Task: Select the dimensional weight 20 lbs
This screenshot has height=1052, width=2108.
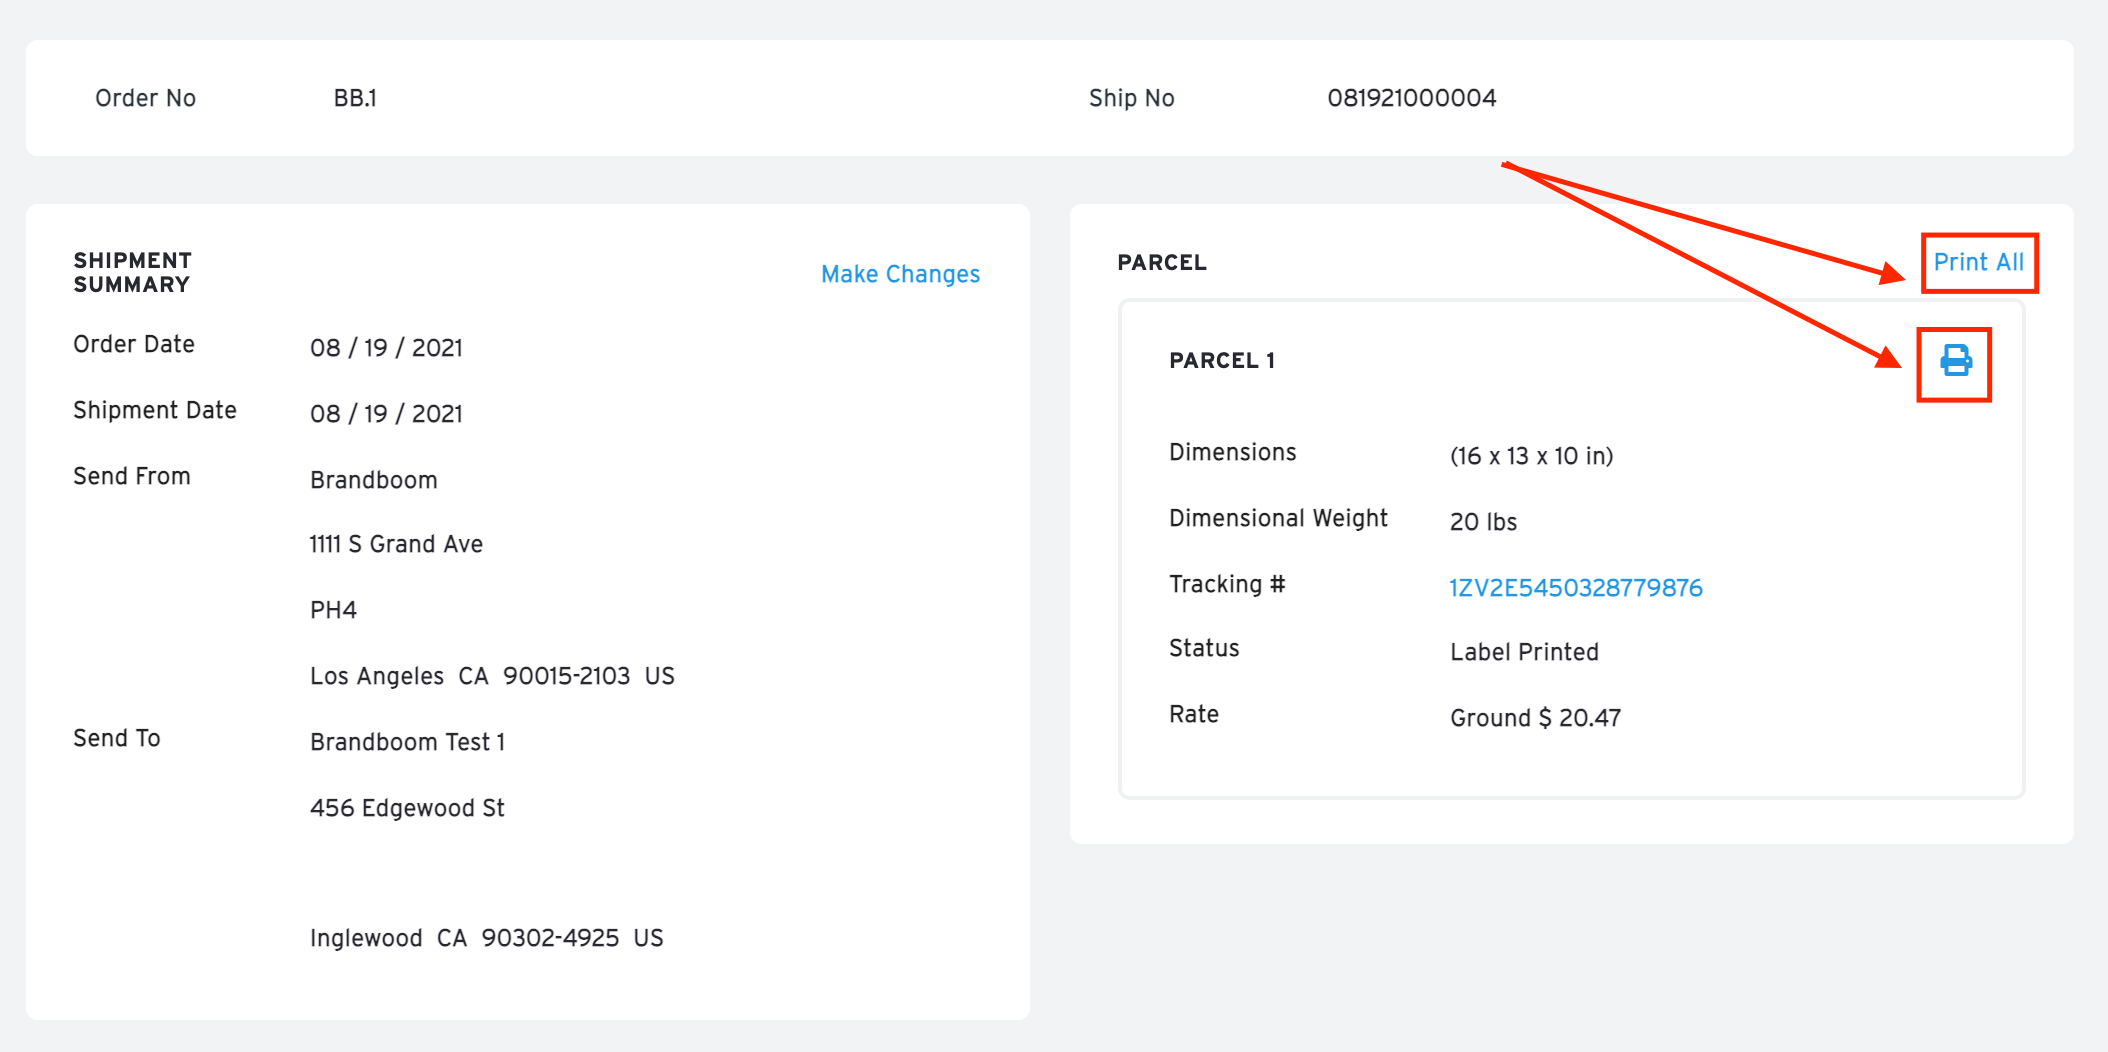Action: pyautogui.click(x=1483, y=522)
